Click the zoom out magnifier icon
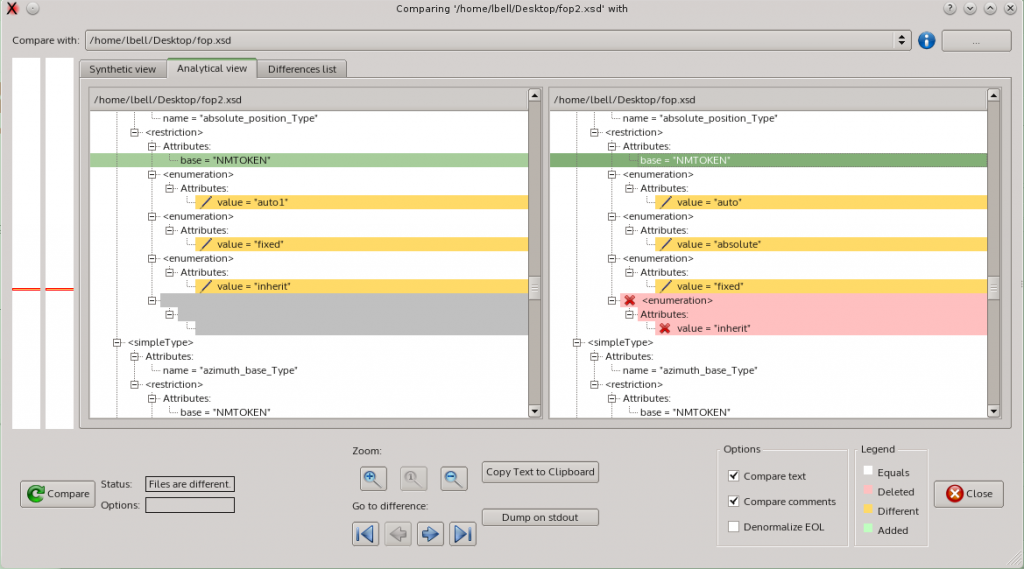The height and width of the screenshot is (569, 1024). [x=454, y=479]
